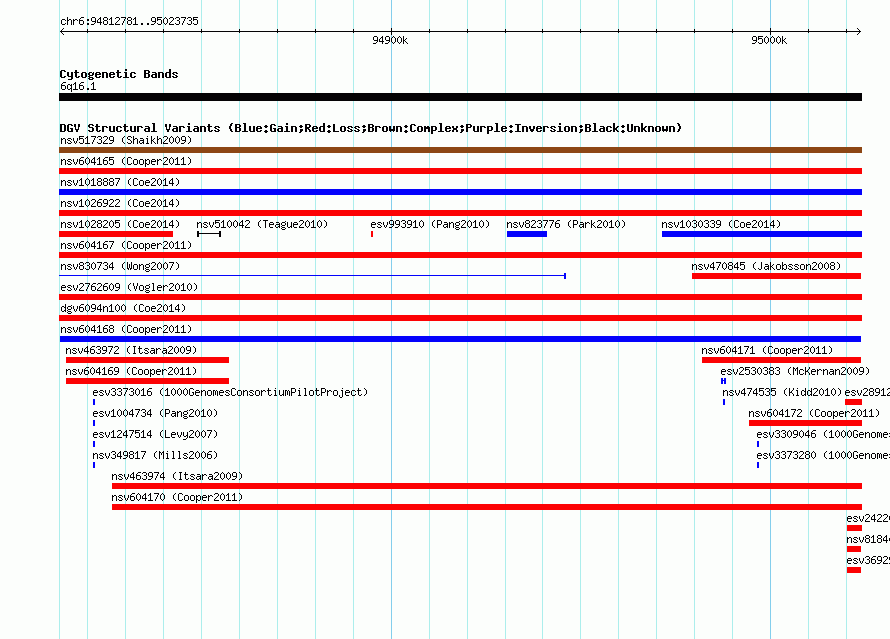The height and width of the screenshot is (639, 890).
Task: Click the nsv474535 (Kidd2010) label
Action: click(x=782, y=392)
